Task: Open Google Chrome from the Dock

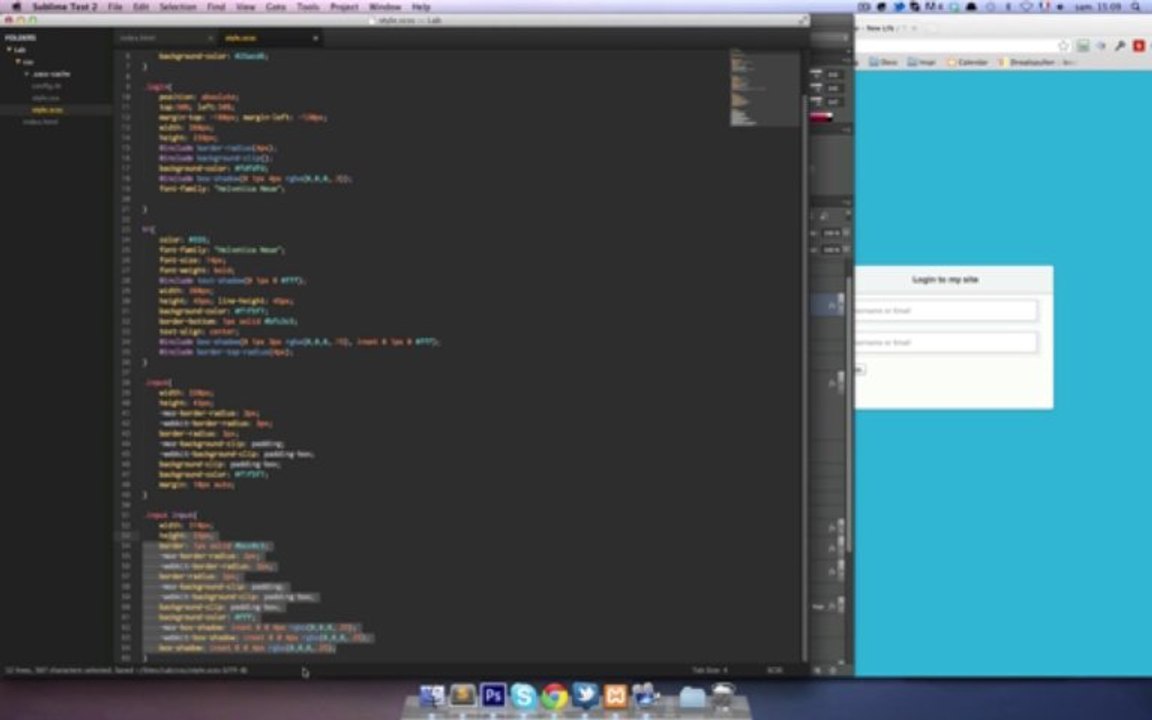Action: point(555,695)
